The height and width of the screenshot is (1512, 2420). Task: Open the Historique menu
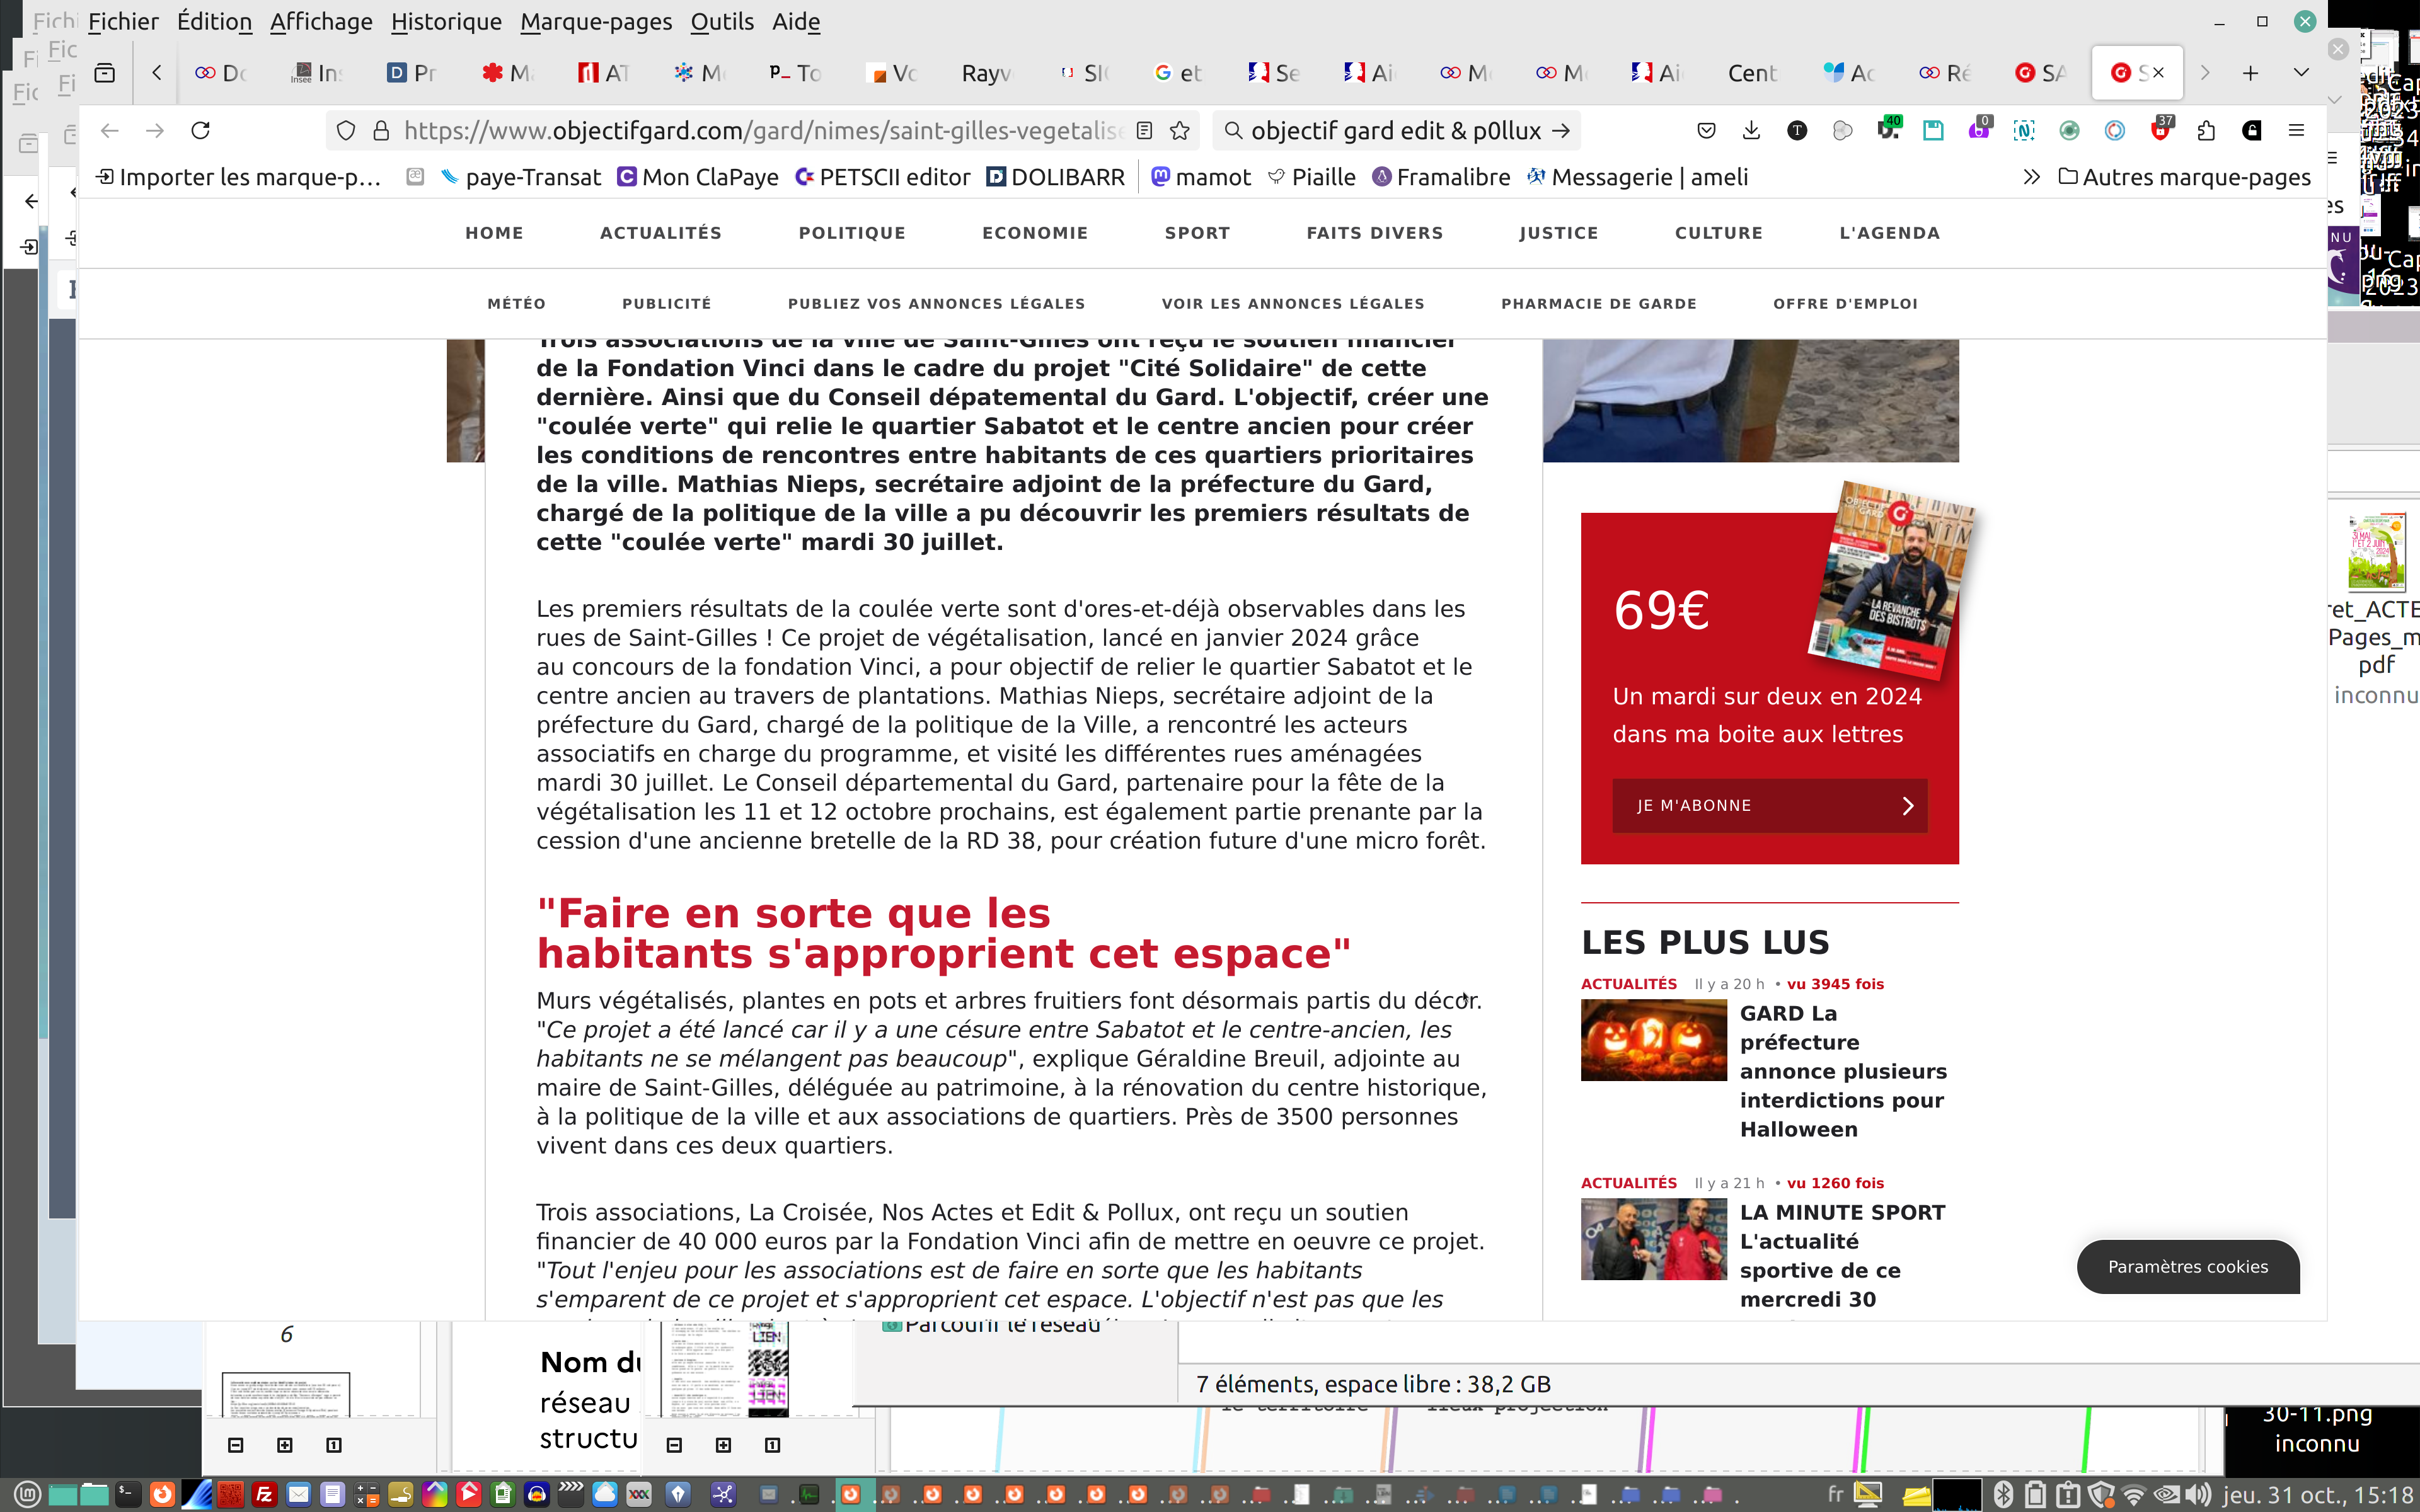click(x=446, y=21)
